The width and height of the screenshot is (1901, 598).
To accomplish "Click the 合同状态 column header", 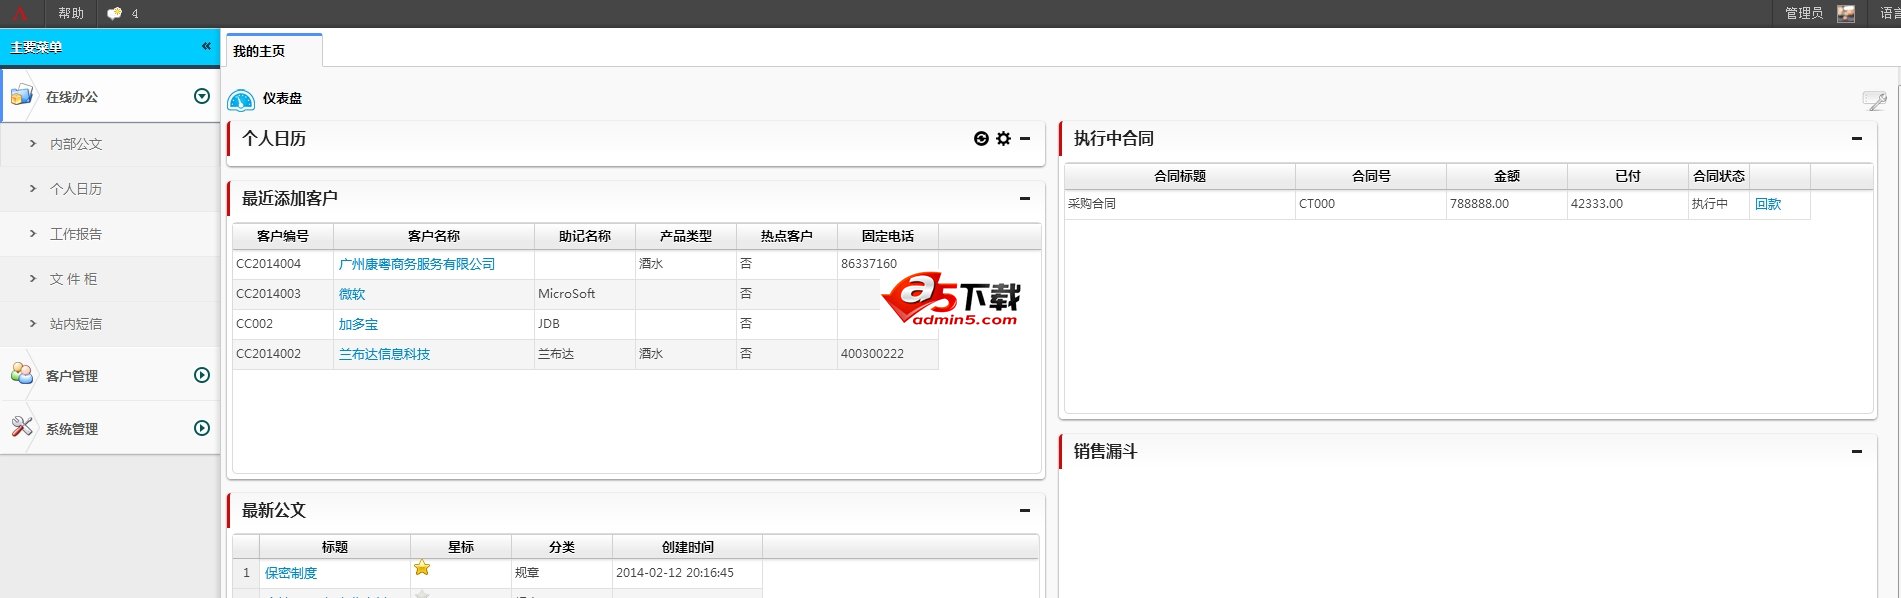I will tap(1719, 176).
